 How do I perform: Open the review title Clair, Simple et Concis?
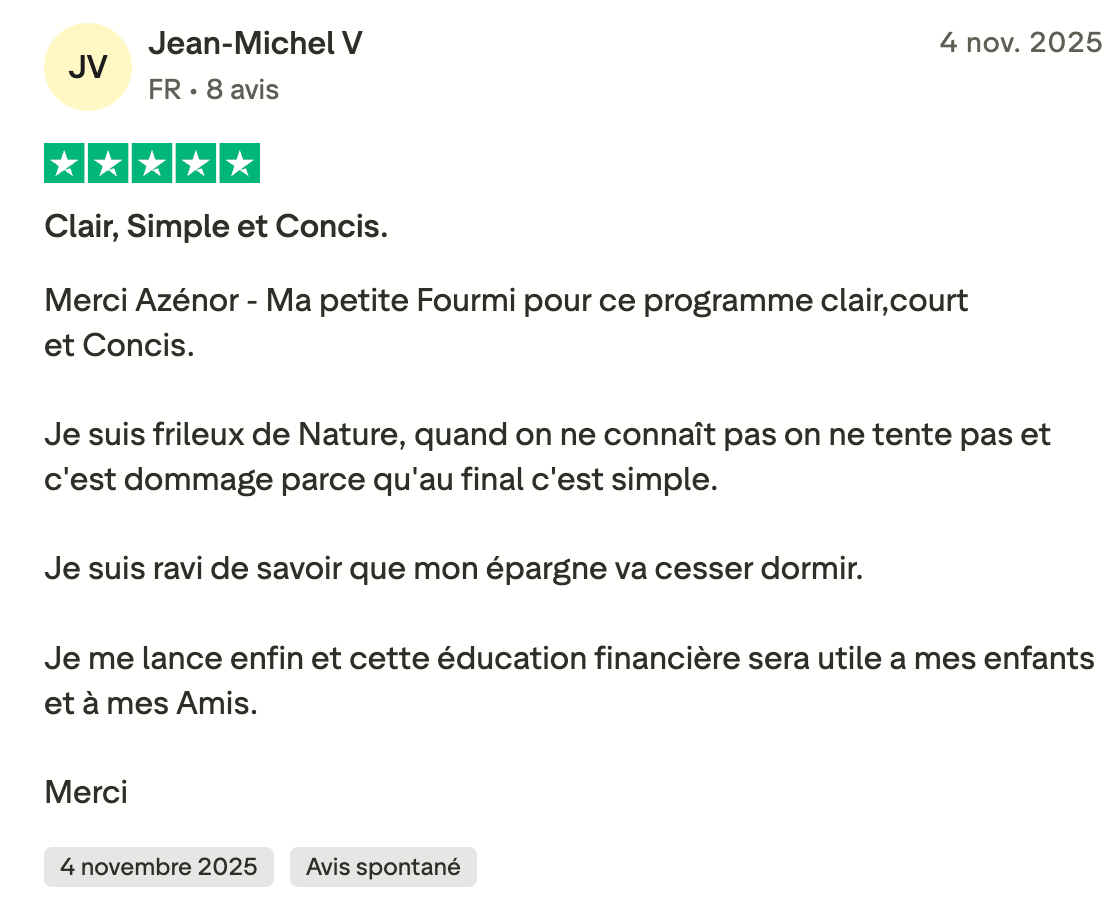[216, 227]
